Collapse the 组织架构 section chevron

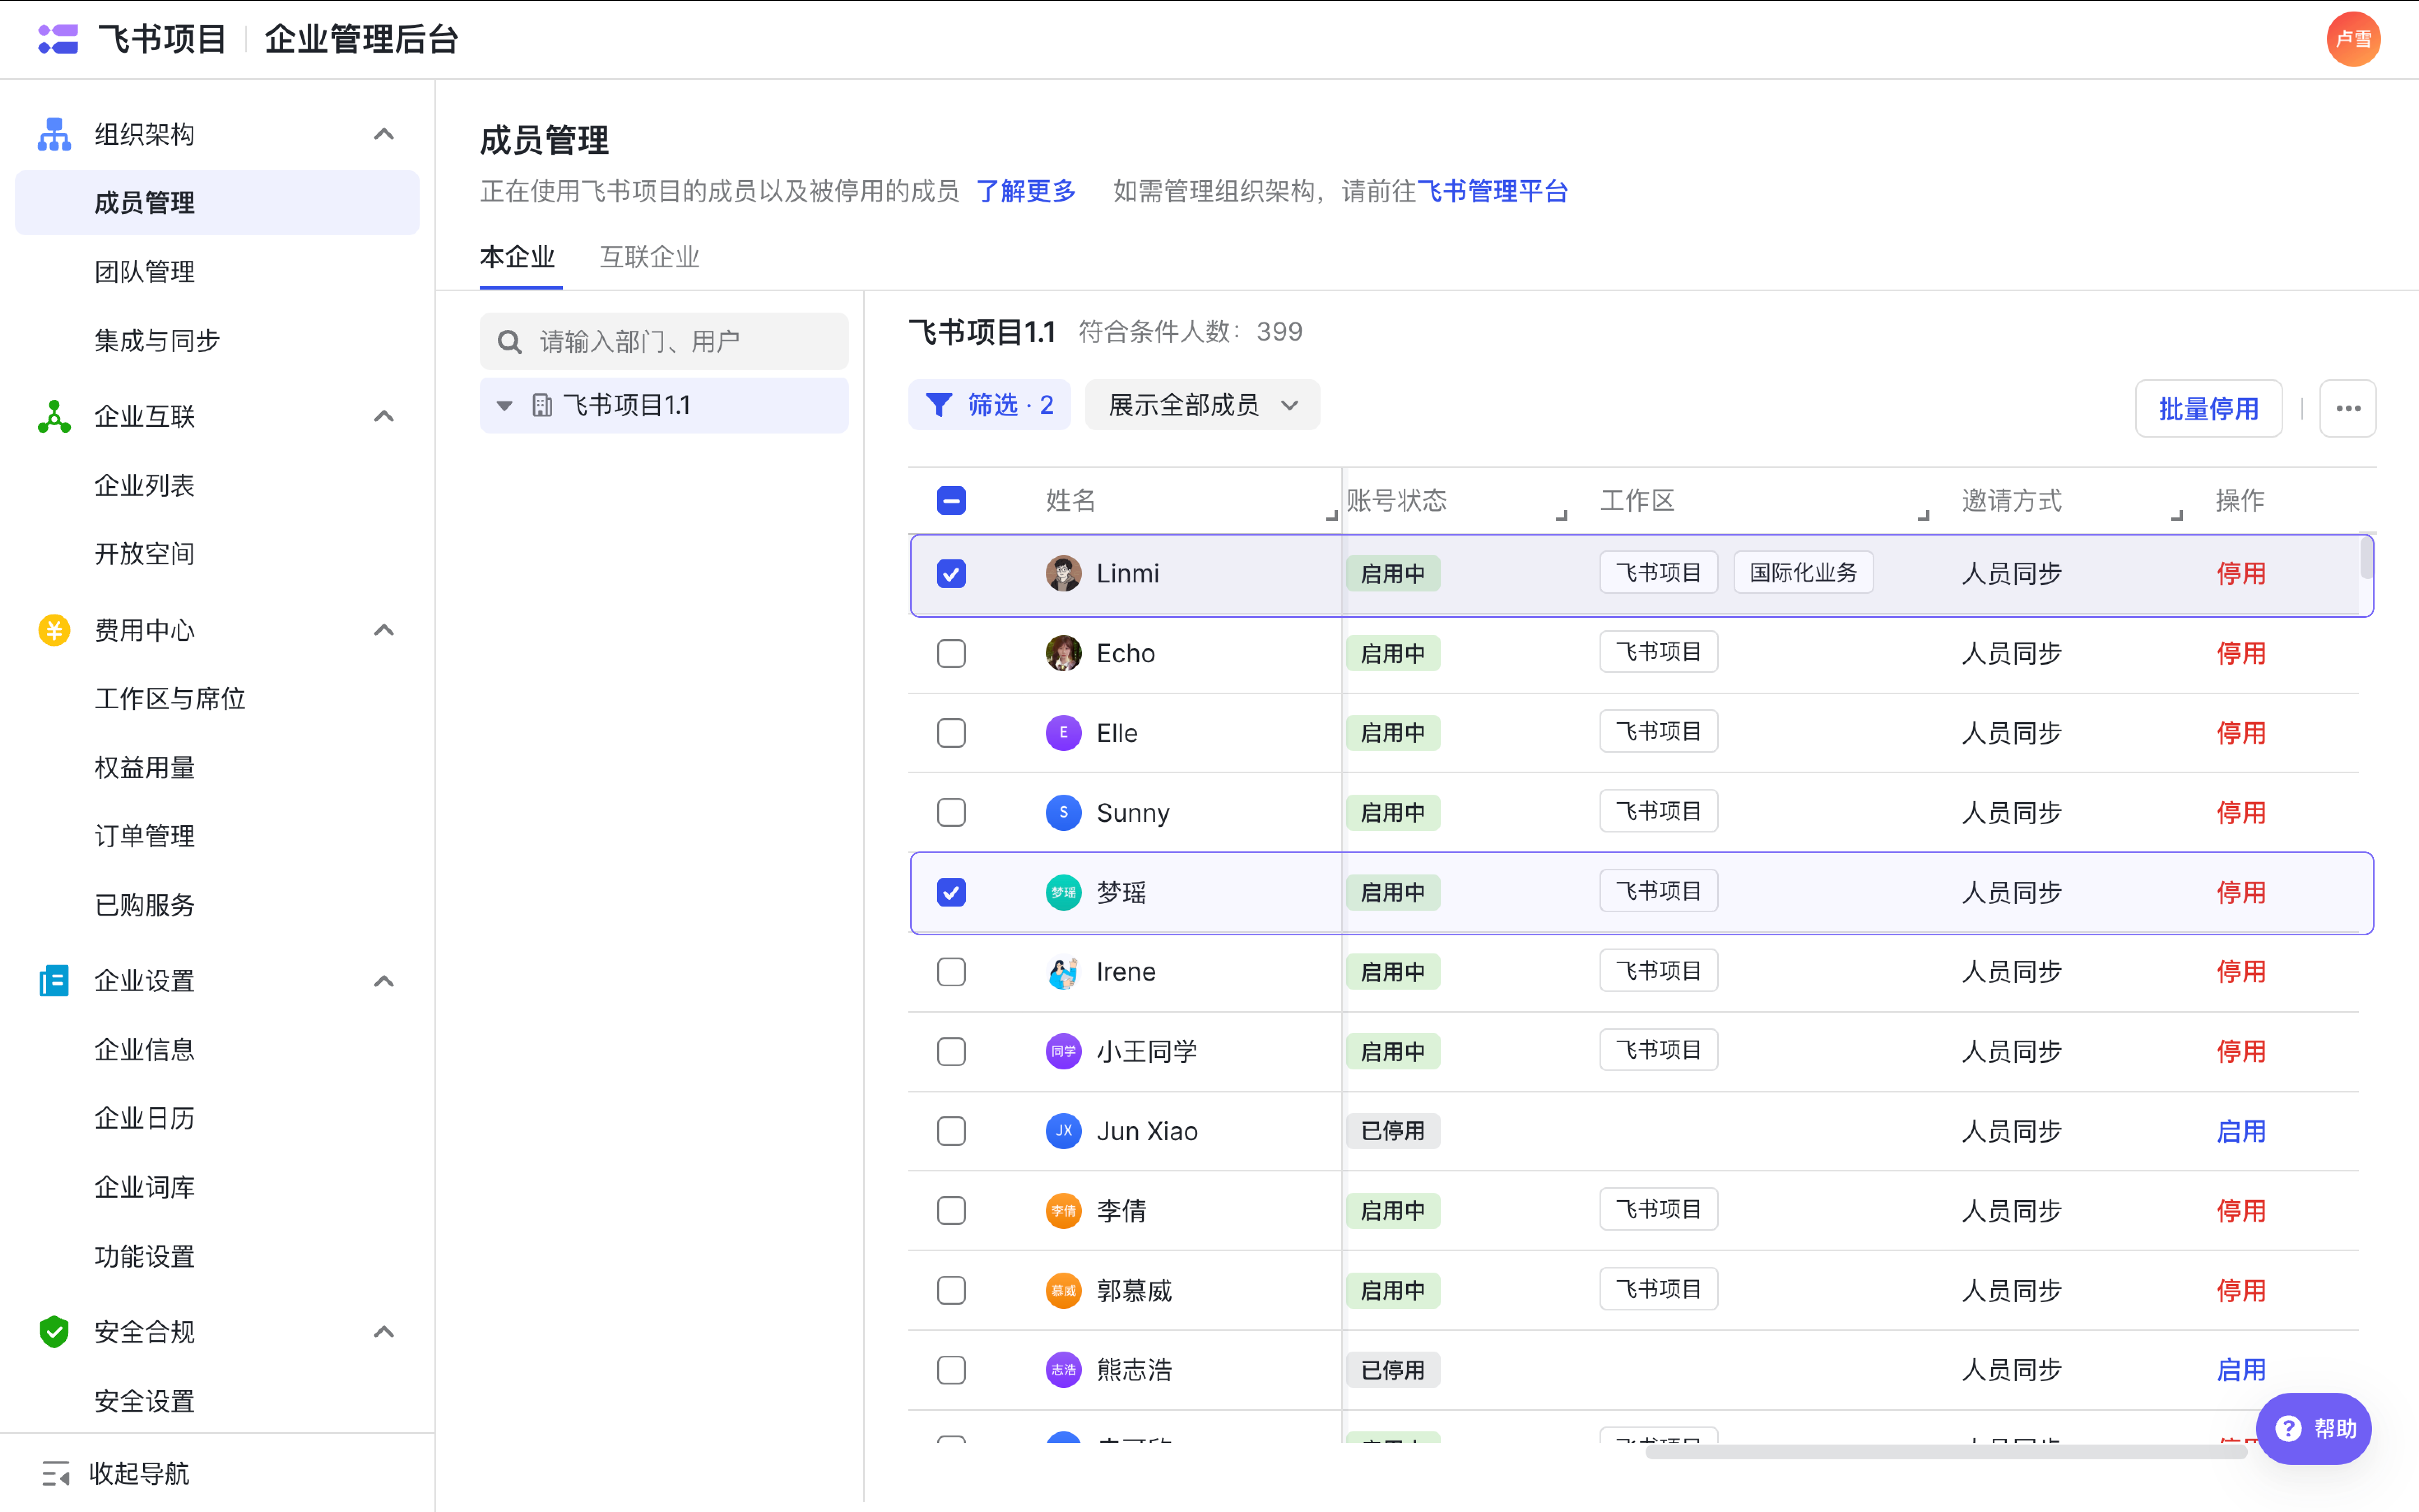click(384, 134)
